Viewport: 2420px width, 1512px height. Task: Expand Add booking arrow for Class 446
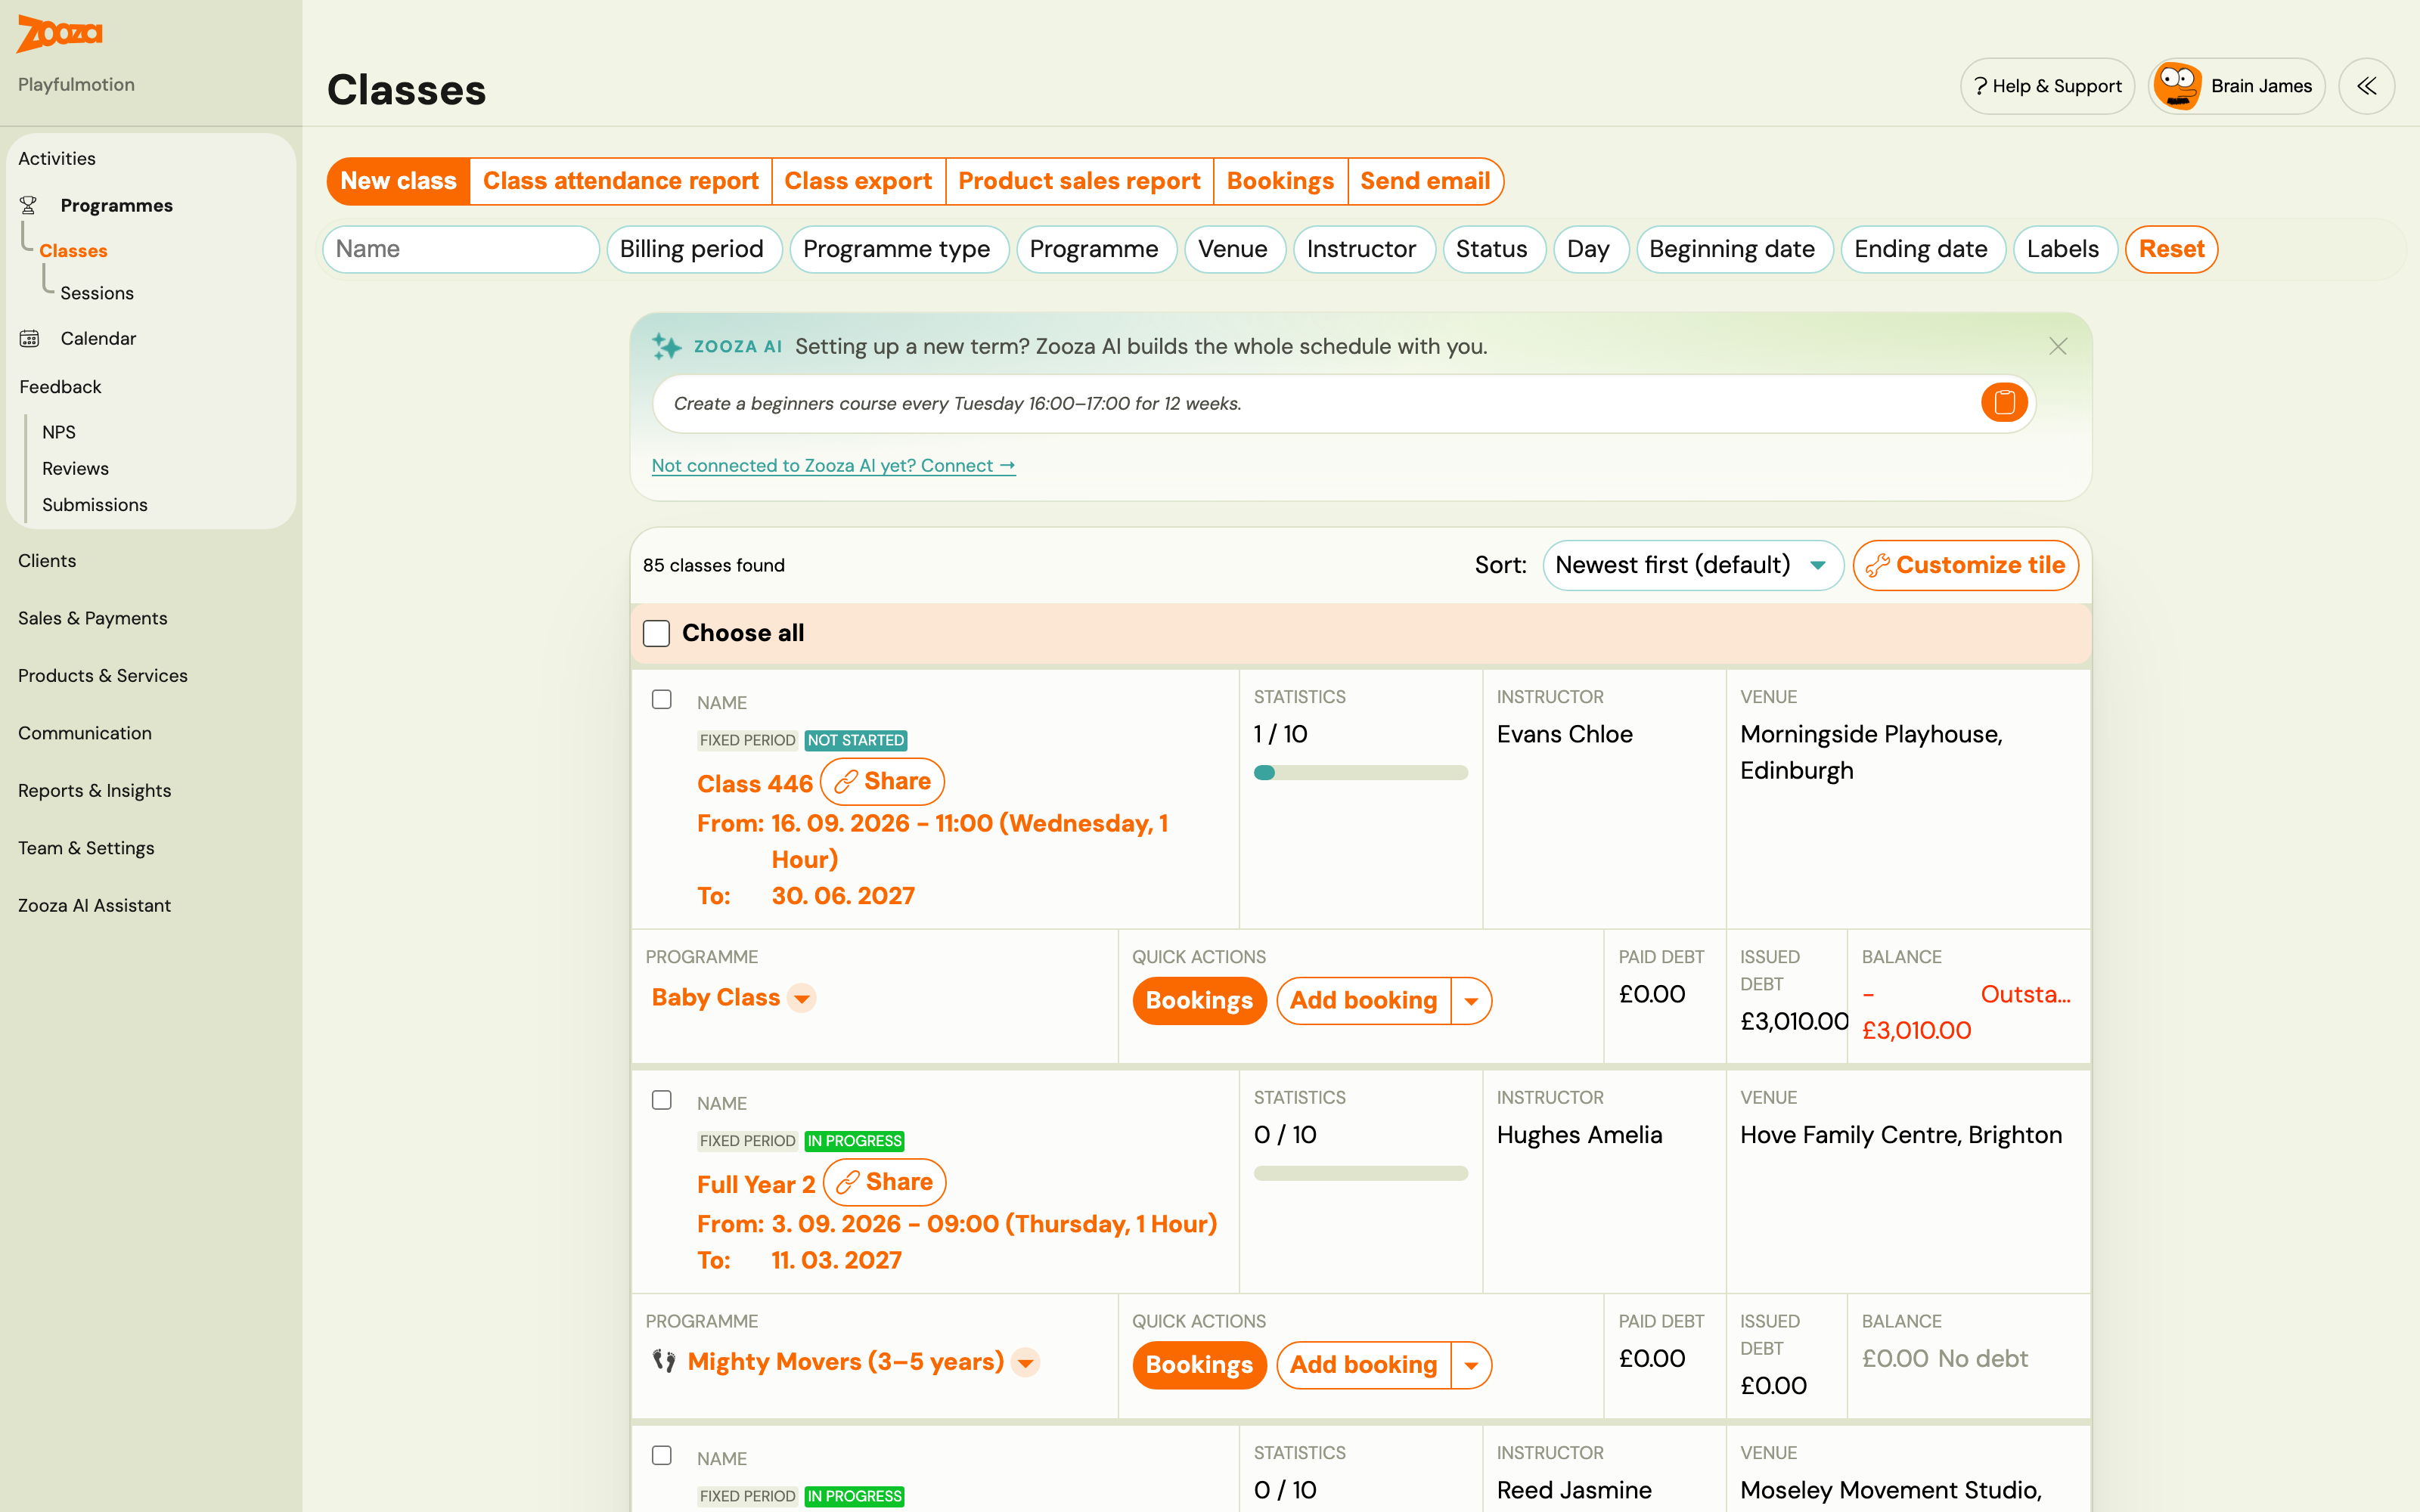point(1471,1000)
